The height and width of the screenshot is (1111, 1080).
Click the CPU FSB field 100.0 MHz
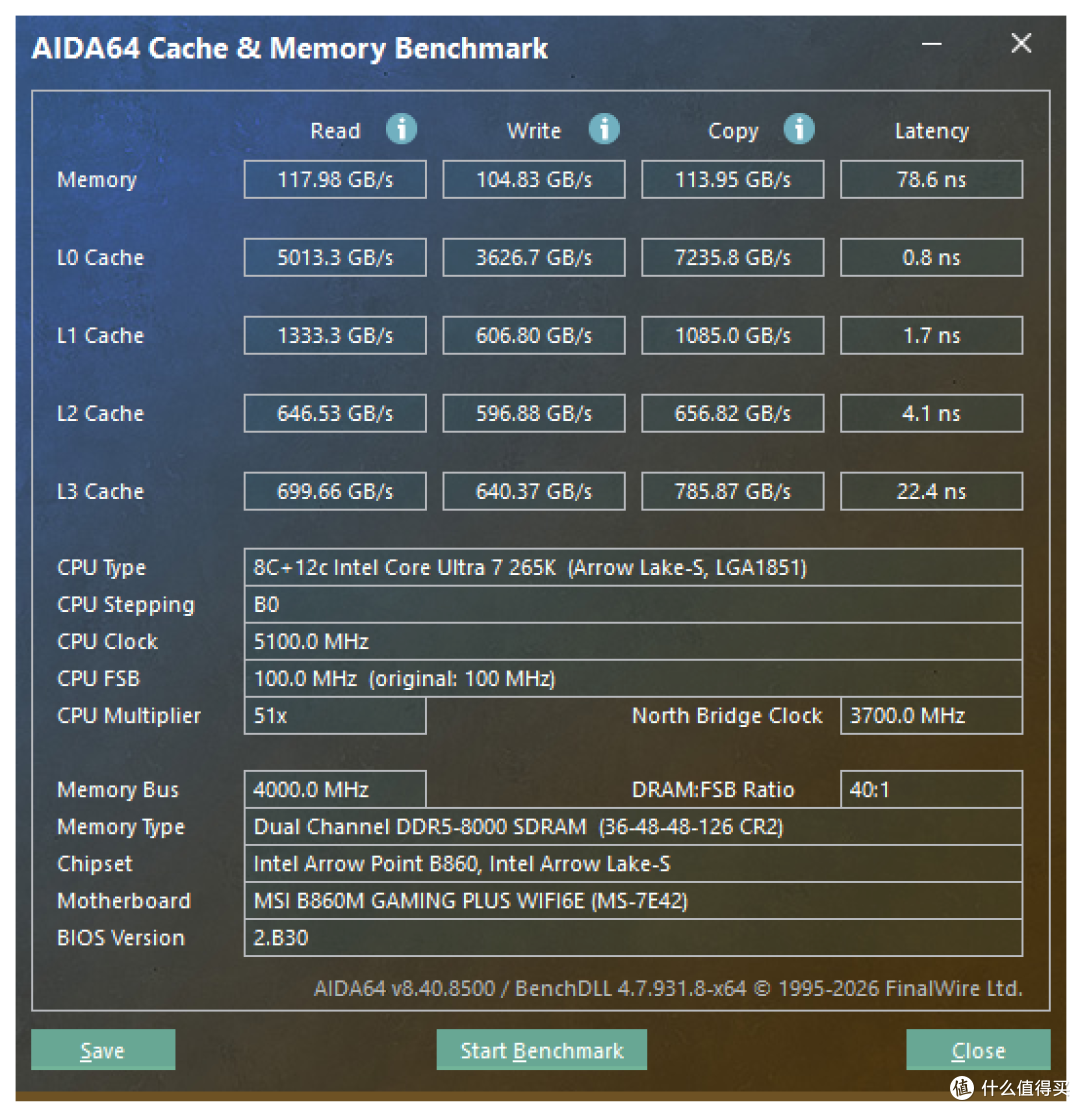[x=633, y=678]
